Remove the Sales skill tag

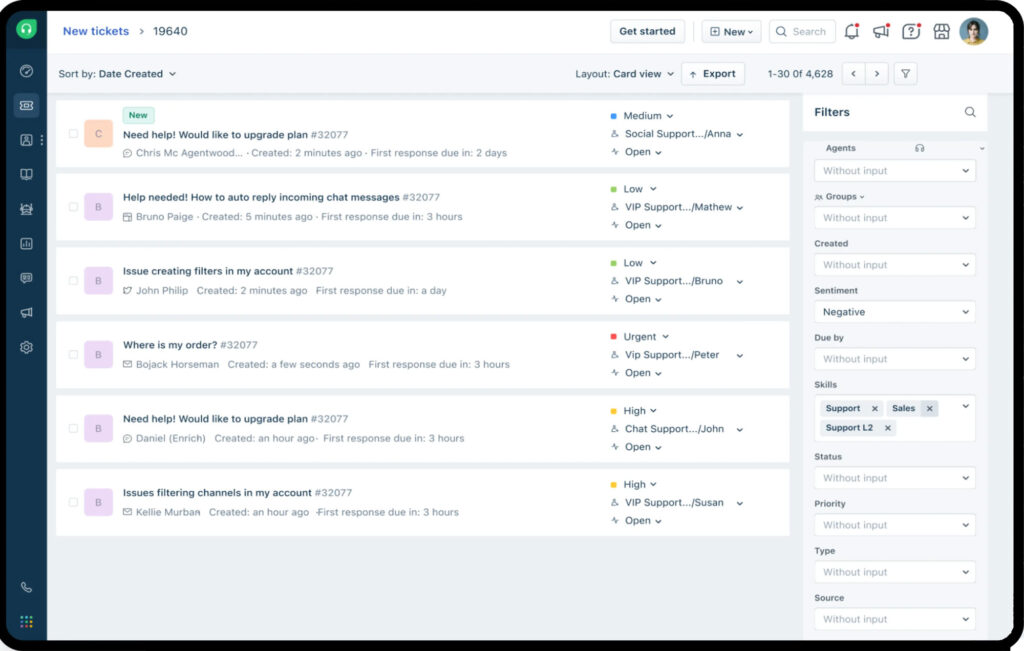[929, 408]
